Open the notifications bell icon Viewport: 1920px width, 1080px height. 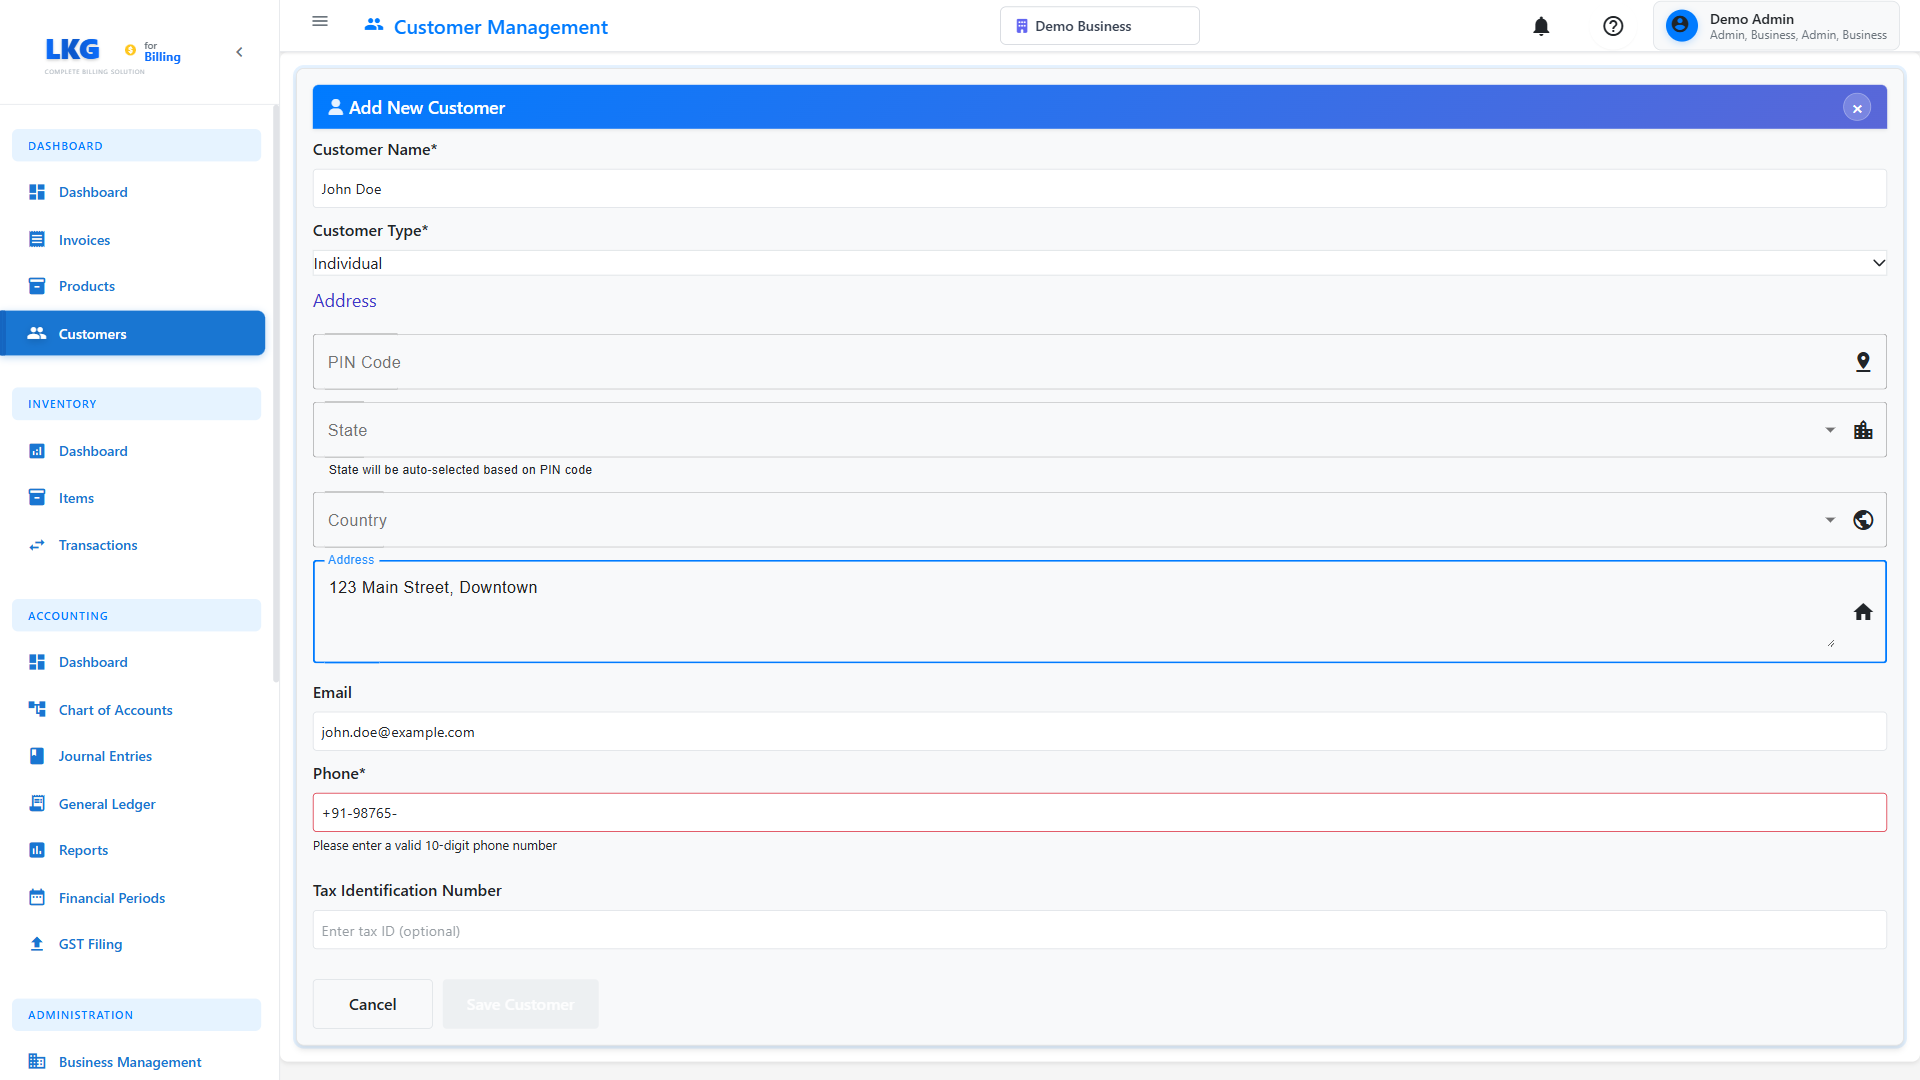click(1541, 26)
